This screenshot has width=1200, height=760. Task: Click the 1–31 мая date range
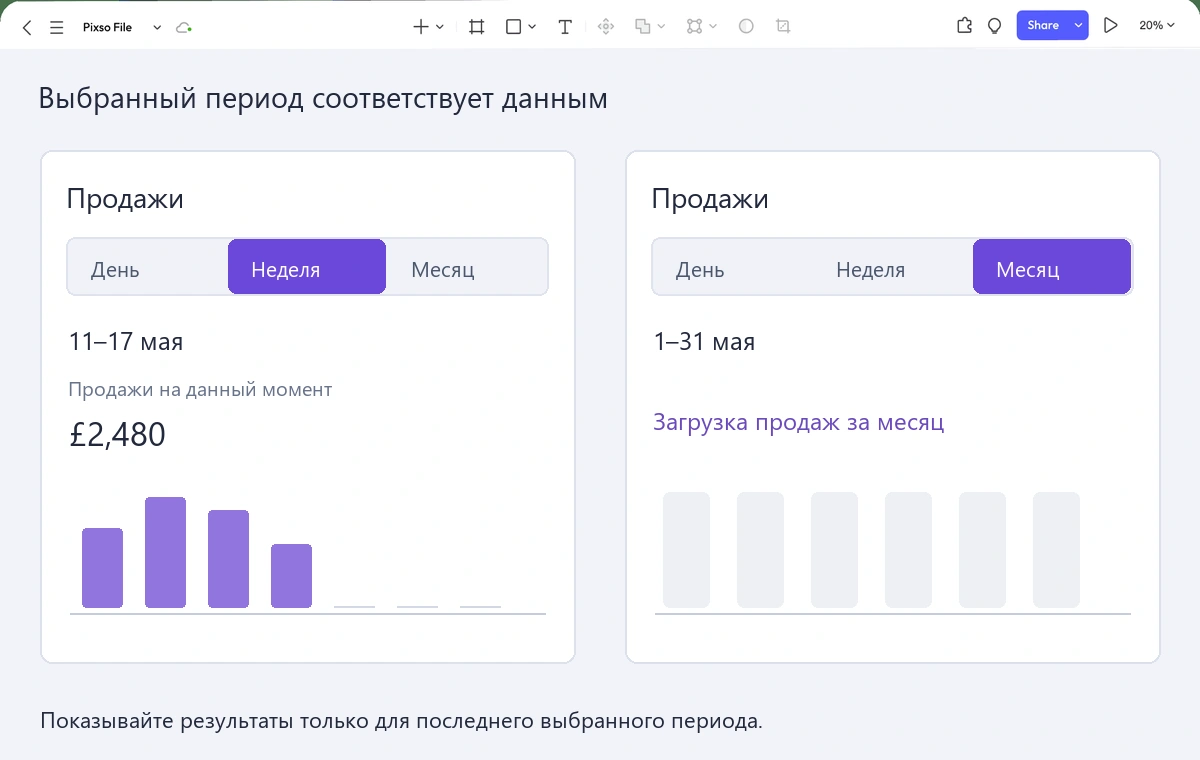coord(704,342)
